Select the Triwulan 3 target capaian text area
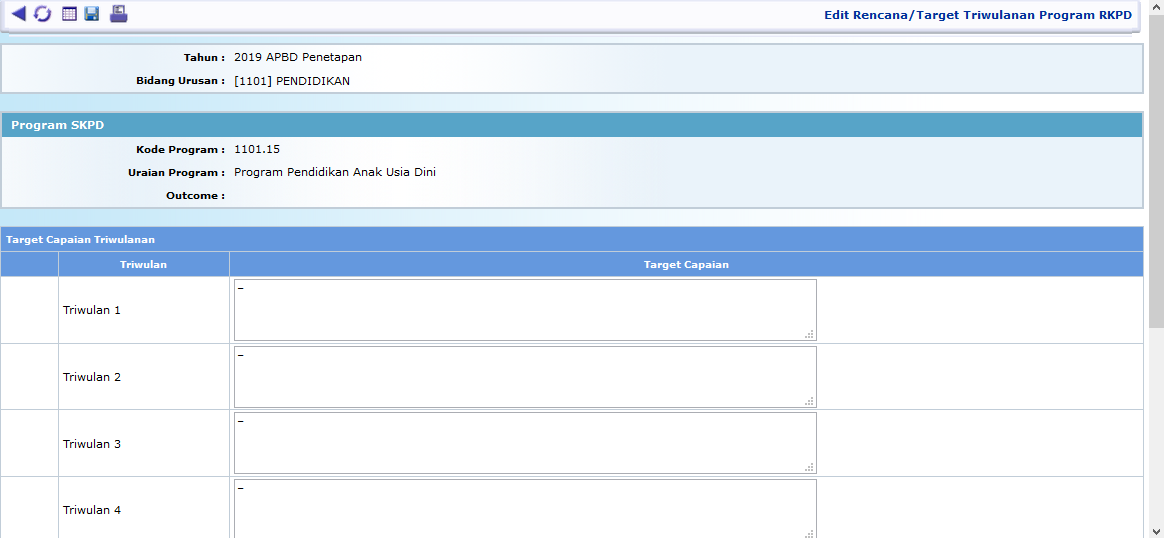The image size is (1164, 538). coord(524,443)
